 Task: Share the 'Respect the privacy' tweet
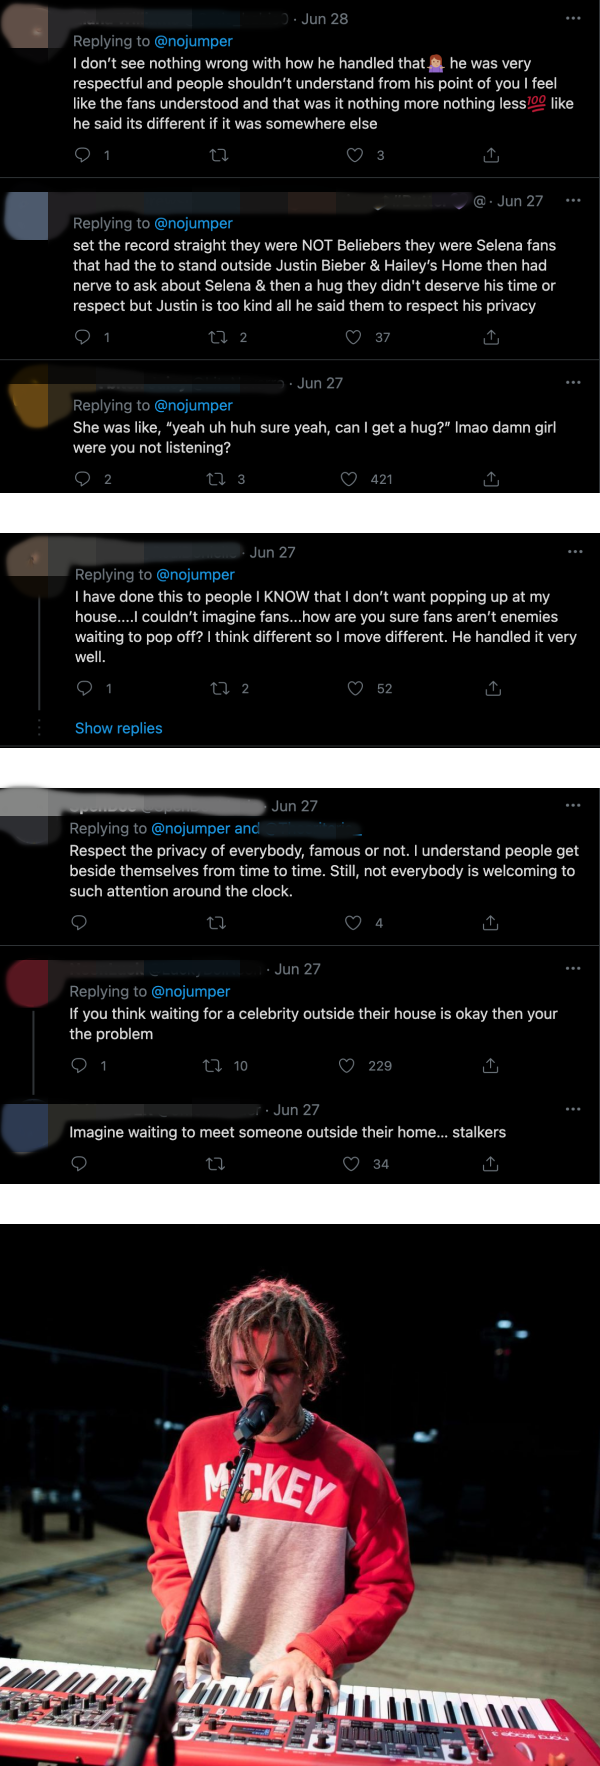click(490, 922)
